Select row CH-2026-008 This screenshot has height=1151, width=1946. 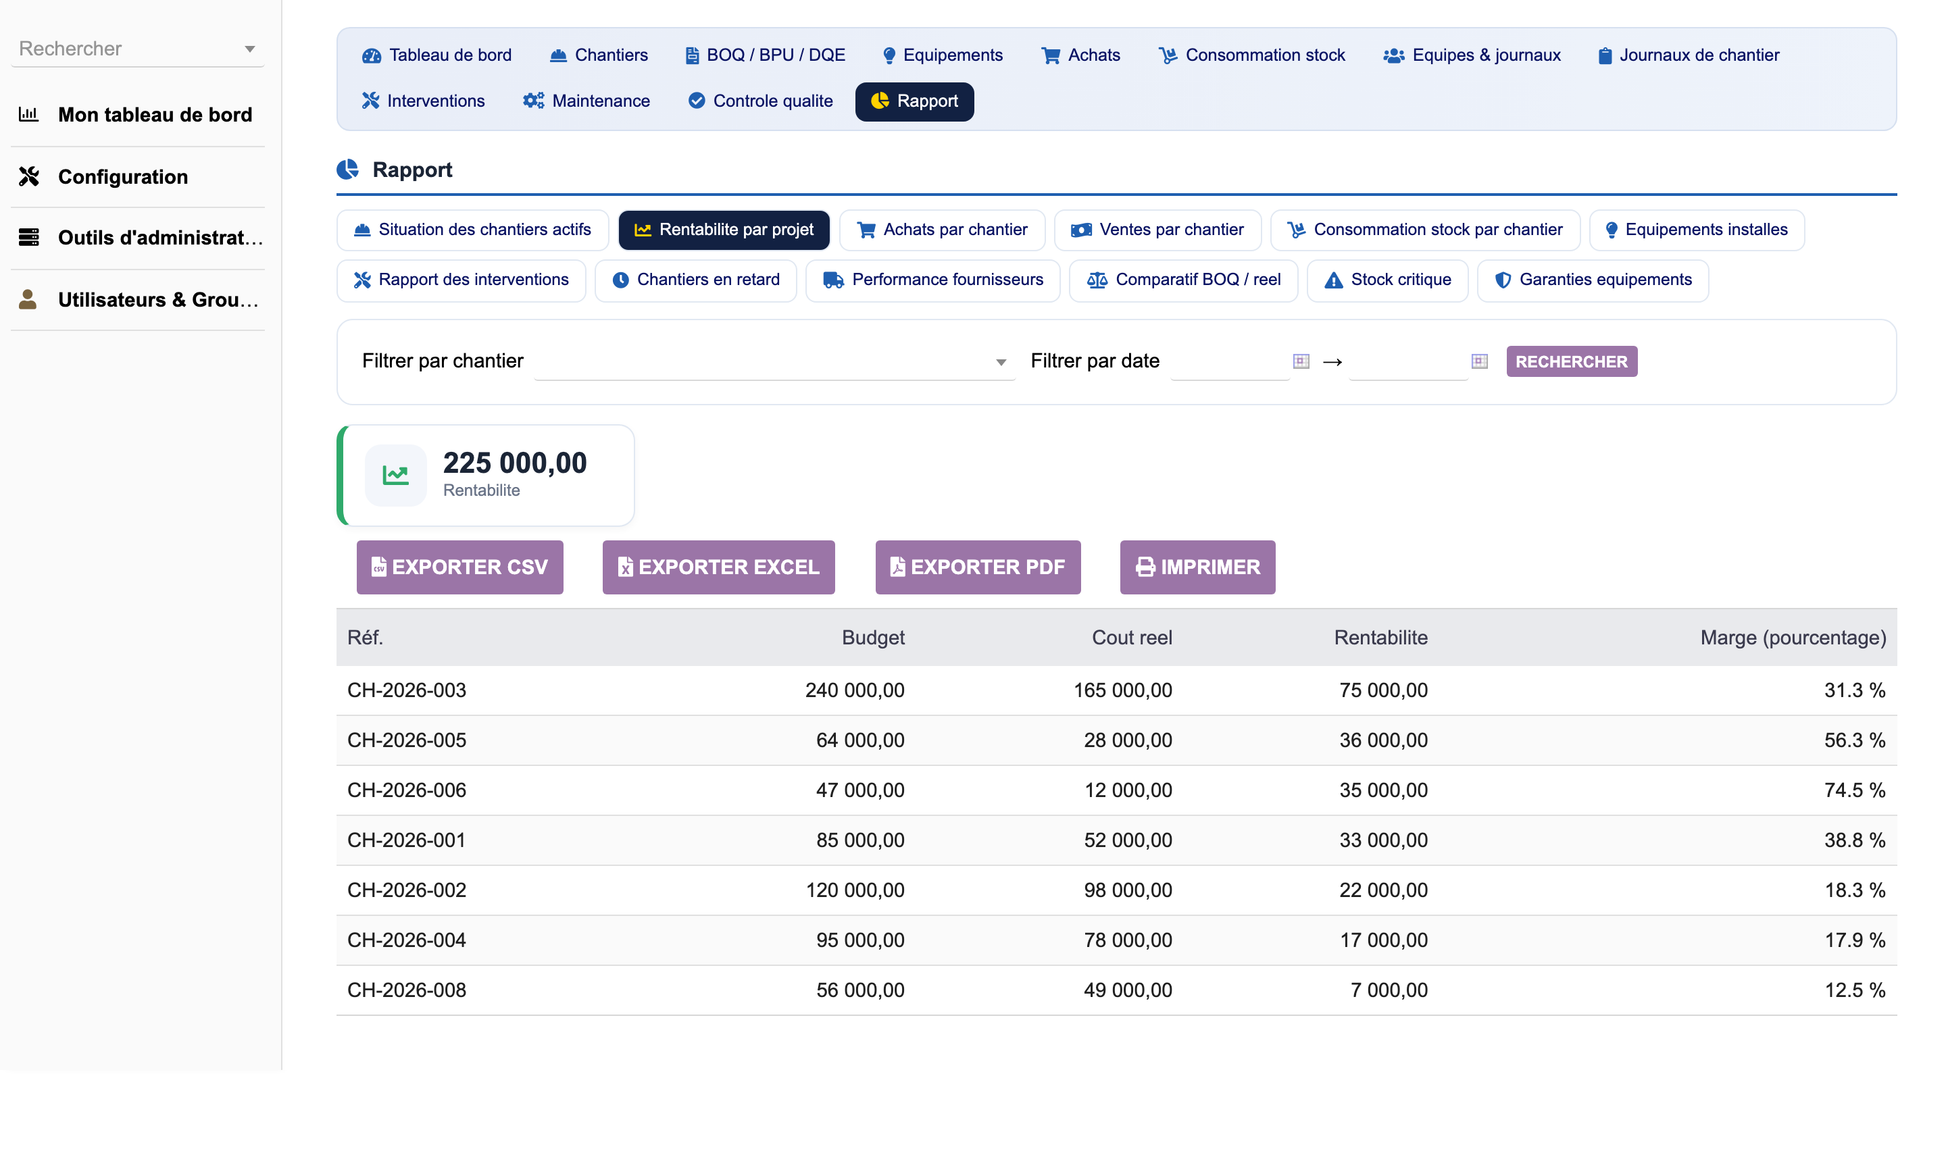click(x=1116, y=991)
